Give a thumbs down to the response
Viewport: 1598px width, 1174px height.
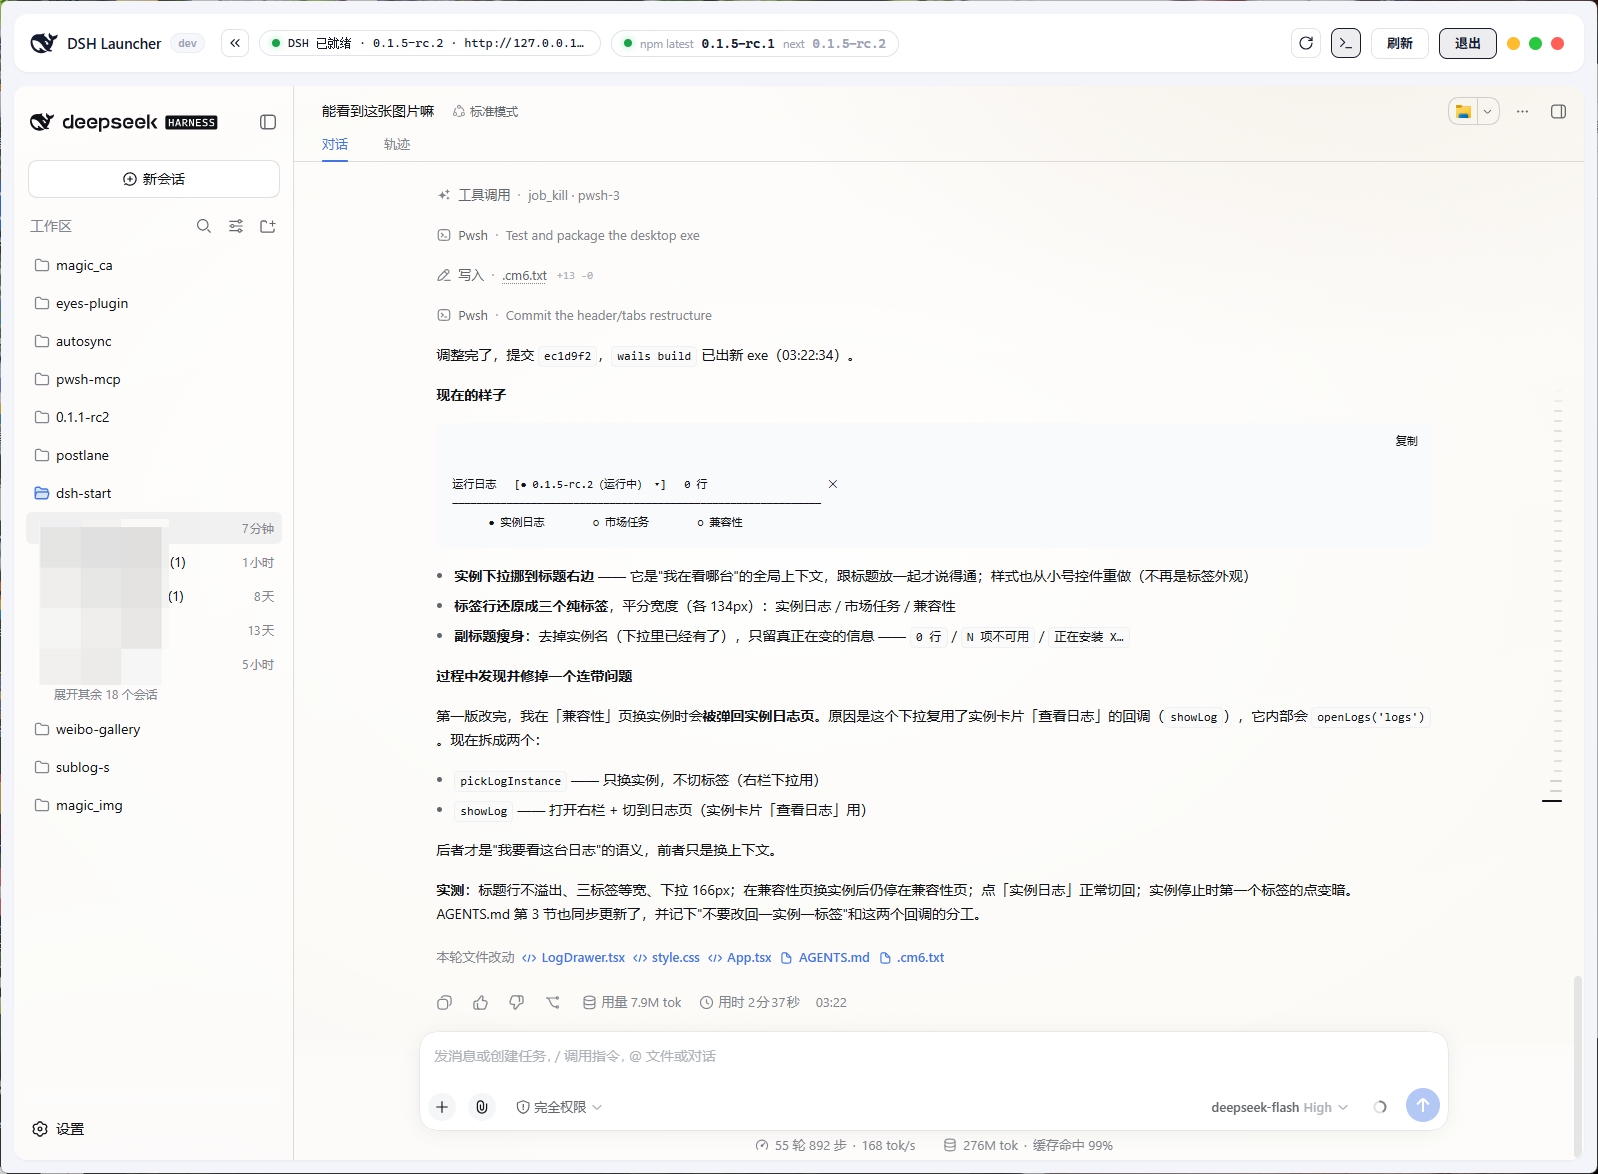[x=517, y=1002]
